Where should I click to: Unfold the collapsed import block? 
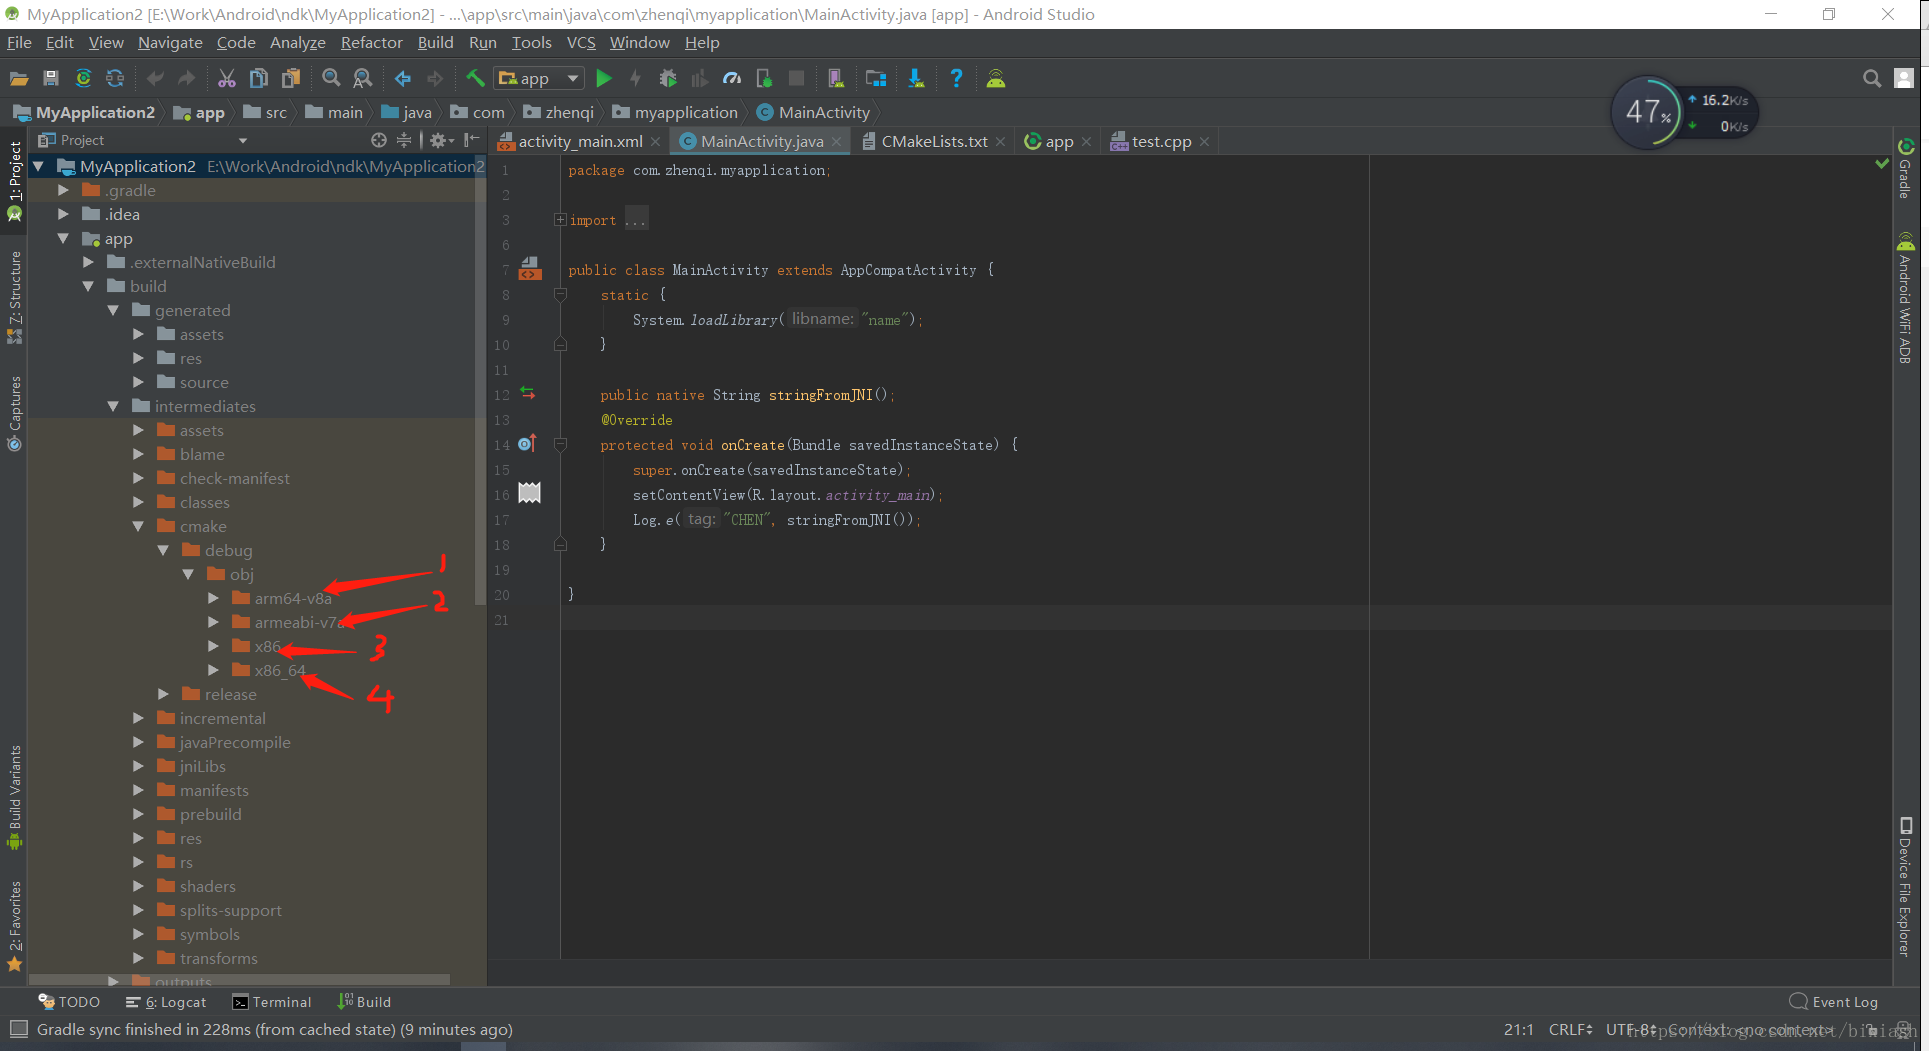[x=560, y=220]
